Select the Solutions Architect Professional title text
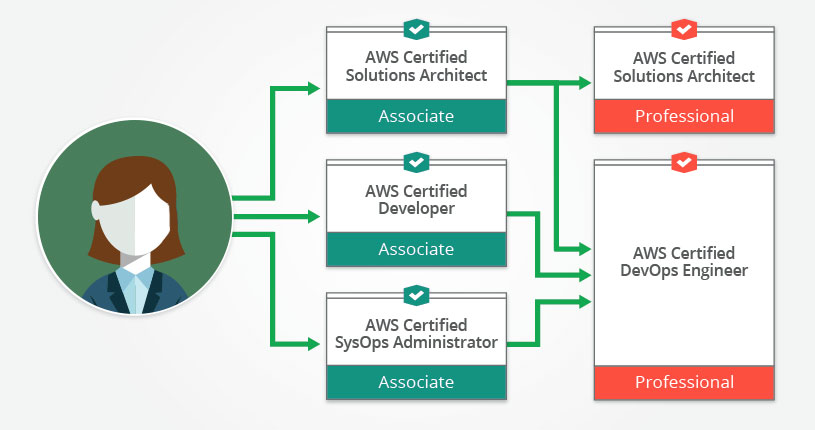The image size is (815, 430). [x=684, y=67]
